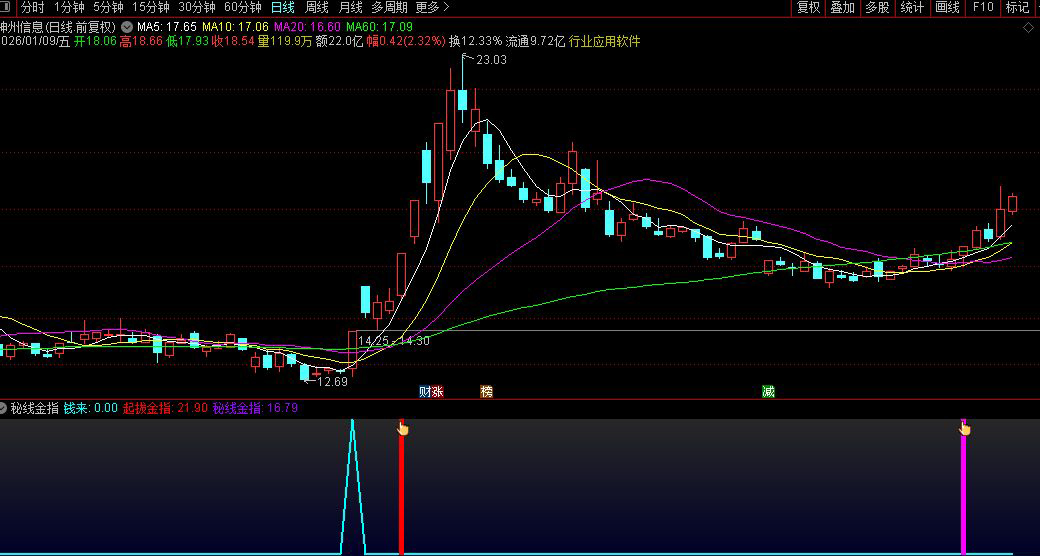Open the 秘线金指 indicator settings icon
The height and width of the screenshot is (556, 1040).
(3, 408)
